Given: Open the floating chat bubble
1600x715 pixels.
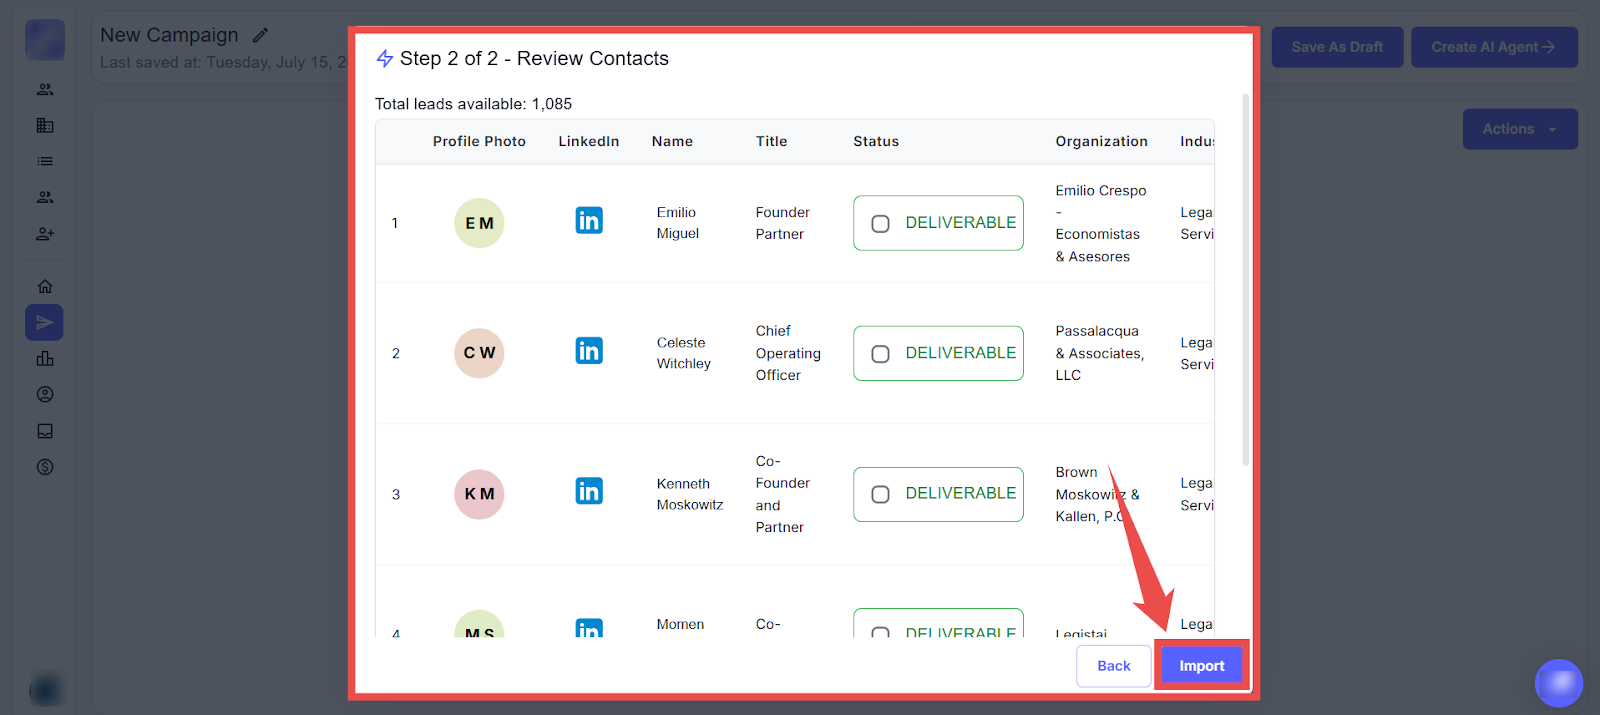Looking at the screenshot, I should [x=1558, y=683].
